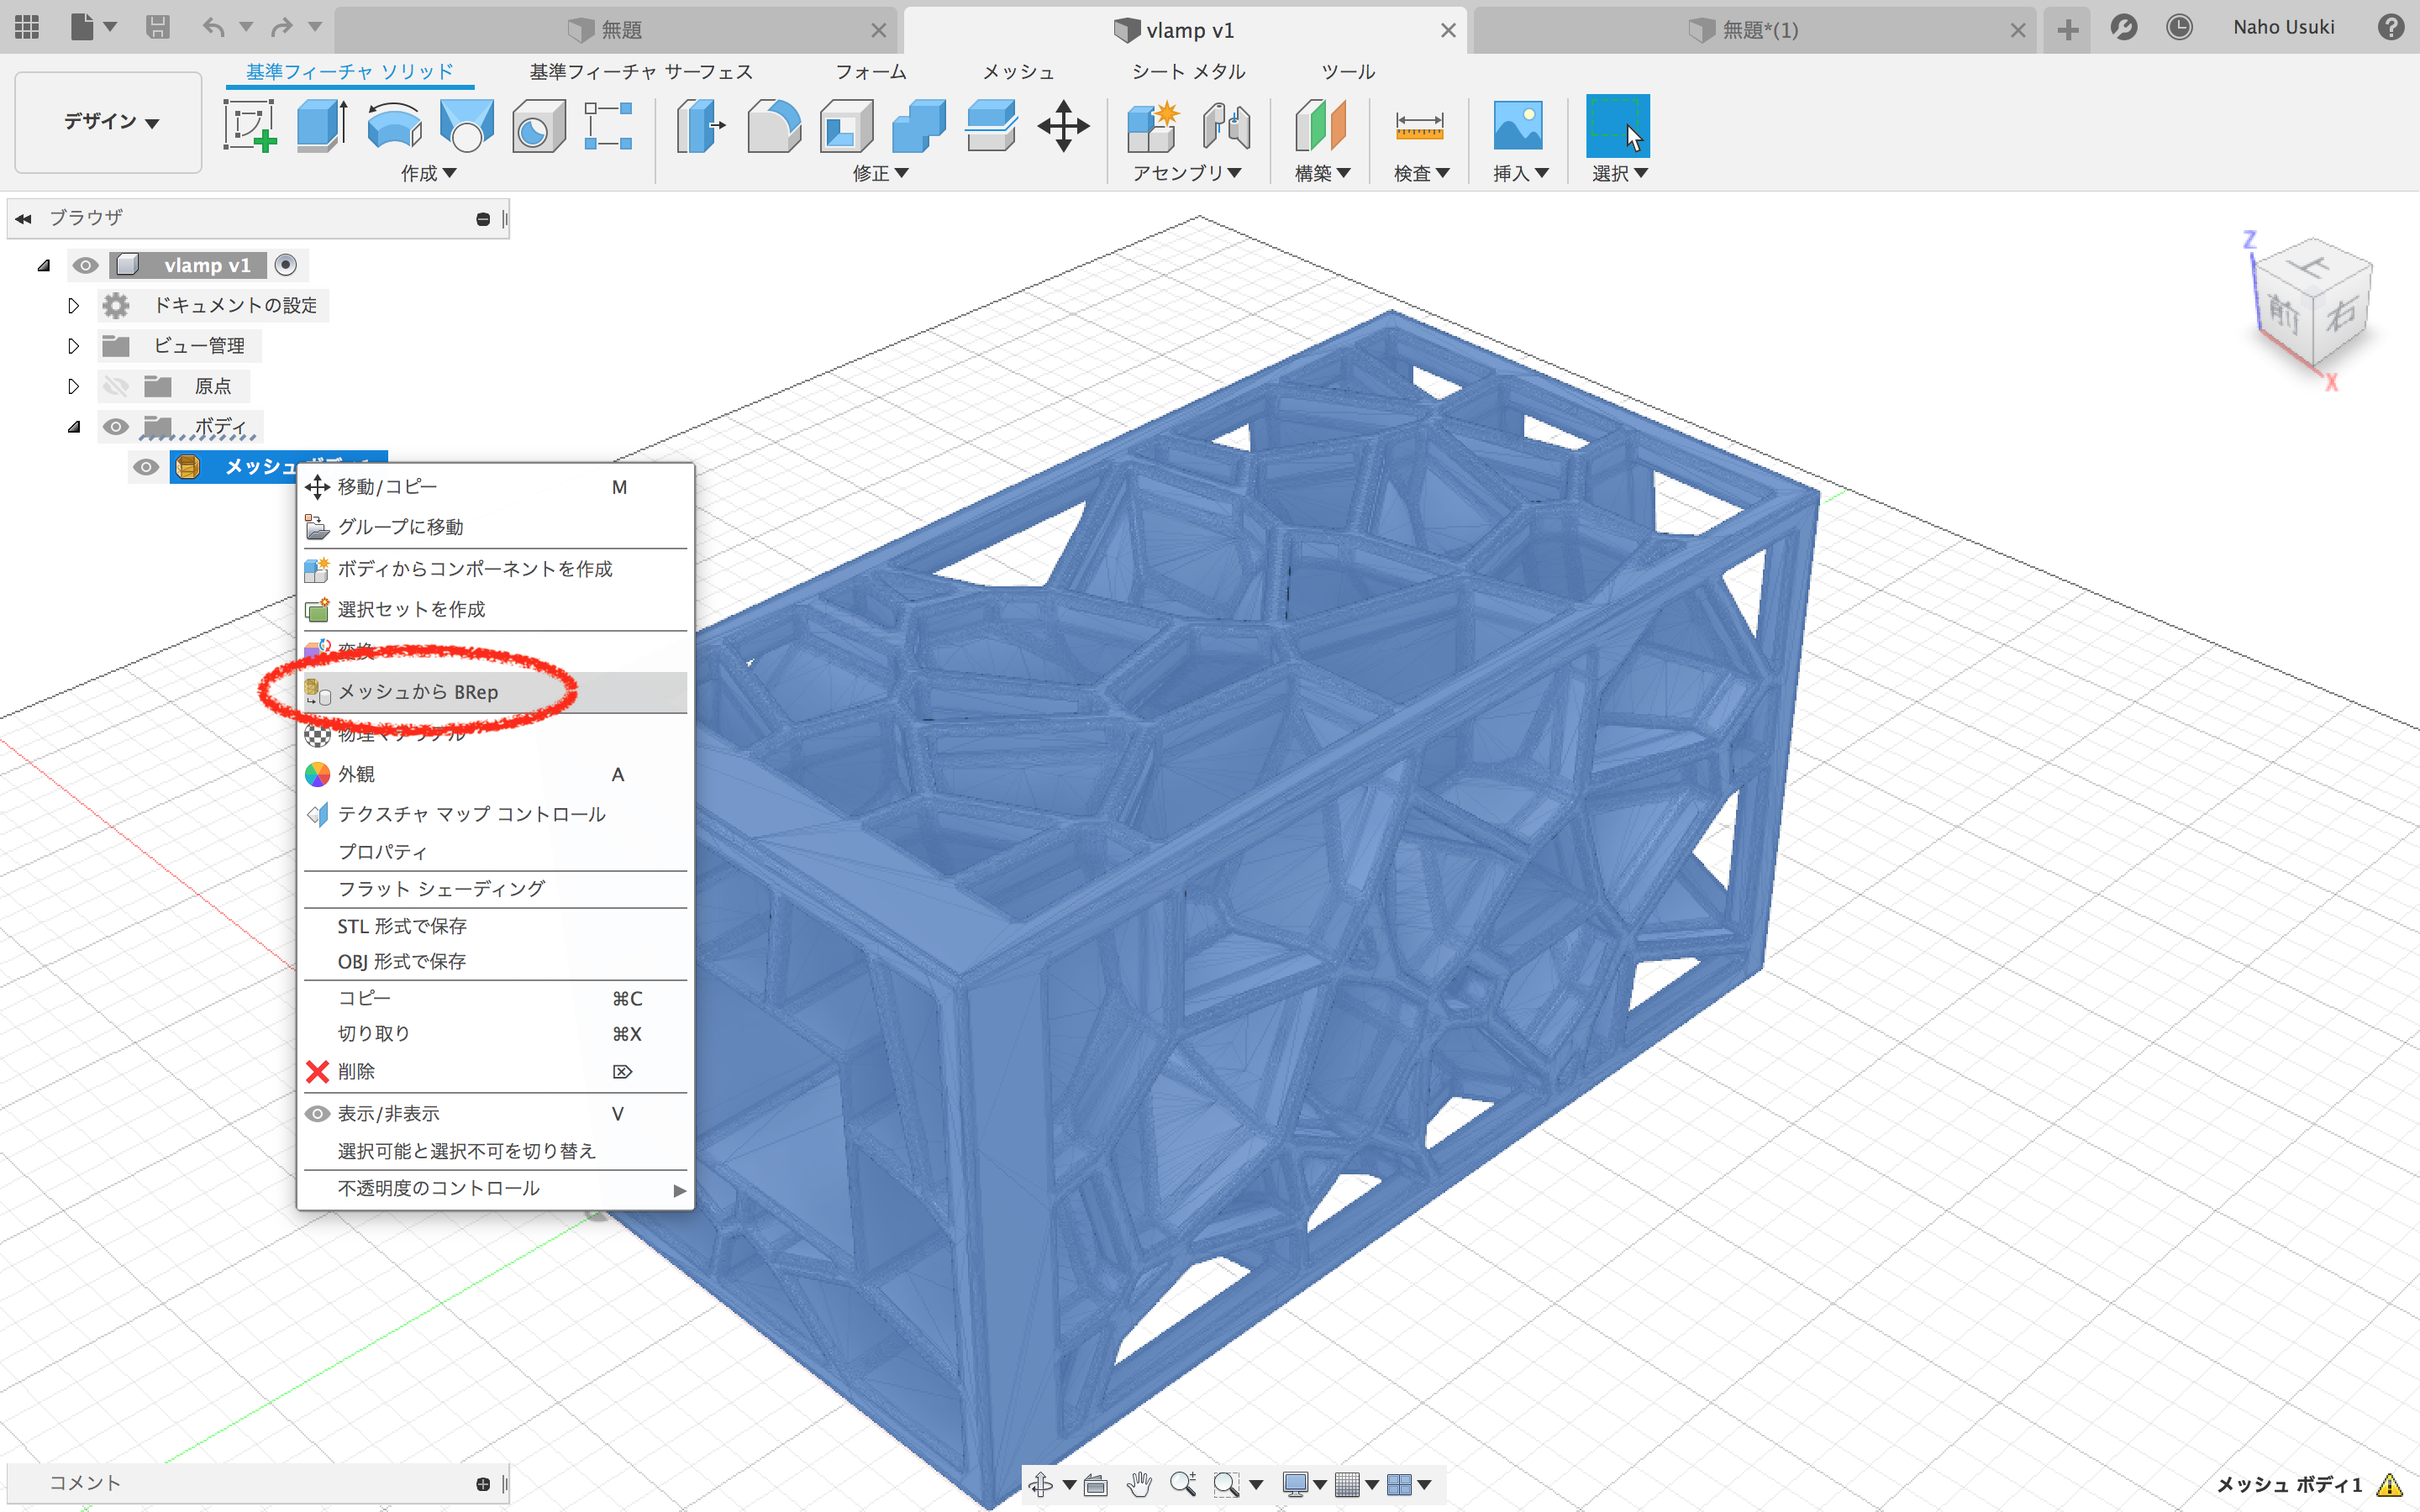Click the ViewCube in the corner

2313,305
